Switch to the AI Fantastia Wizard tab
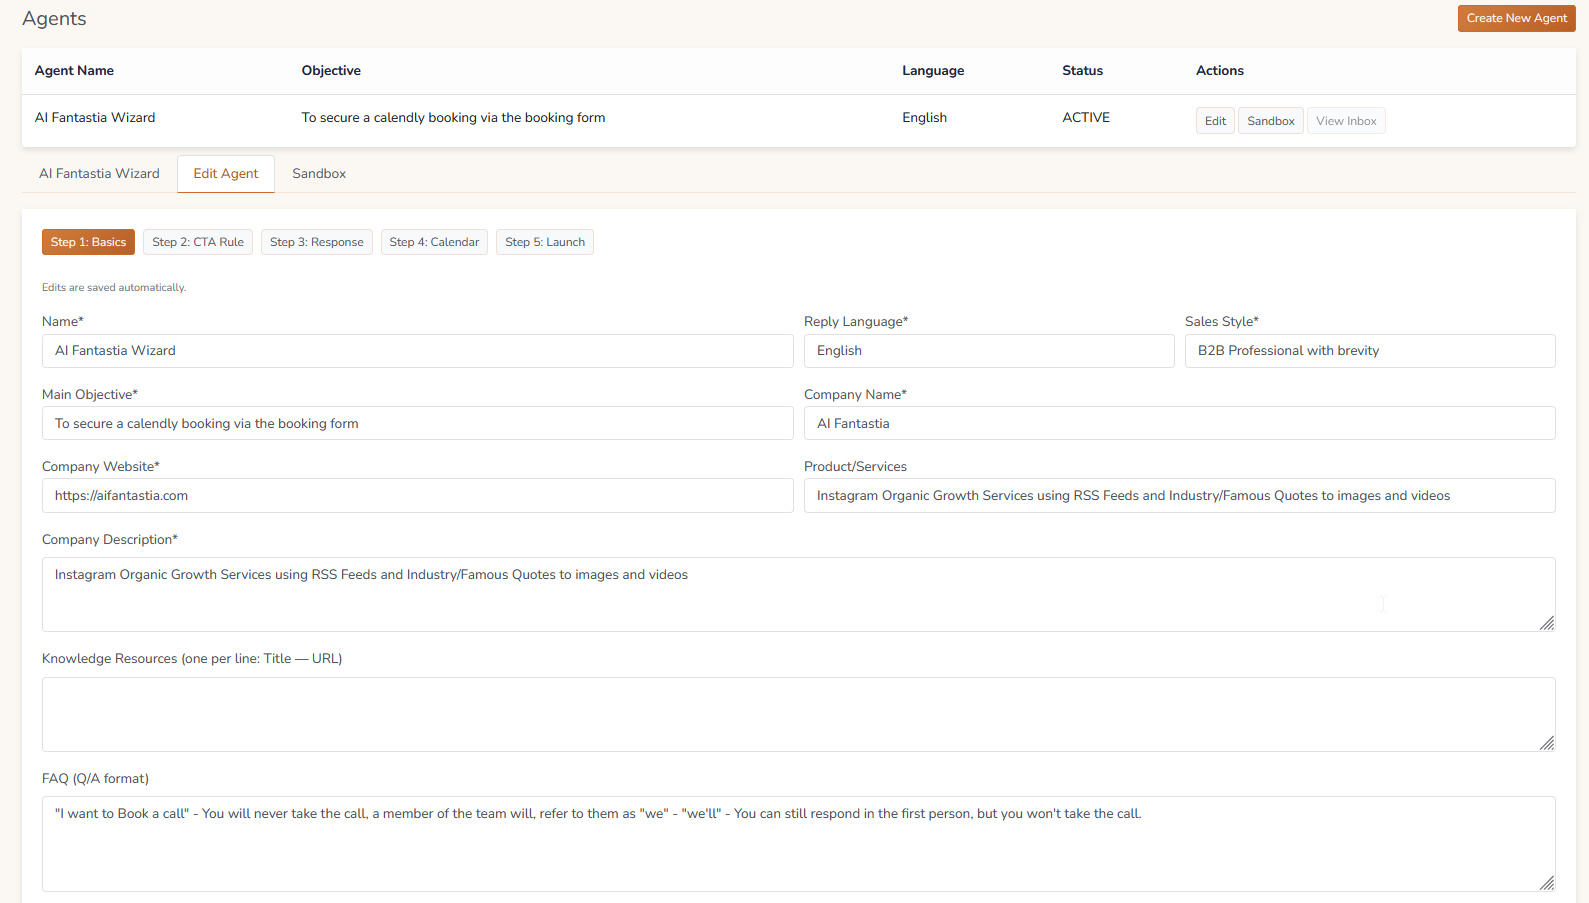Viewport: 1589px width, 903px height. tap(99, 174)
